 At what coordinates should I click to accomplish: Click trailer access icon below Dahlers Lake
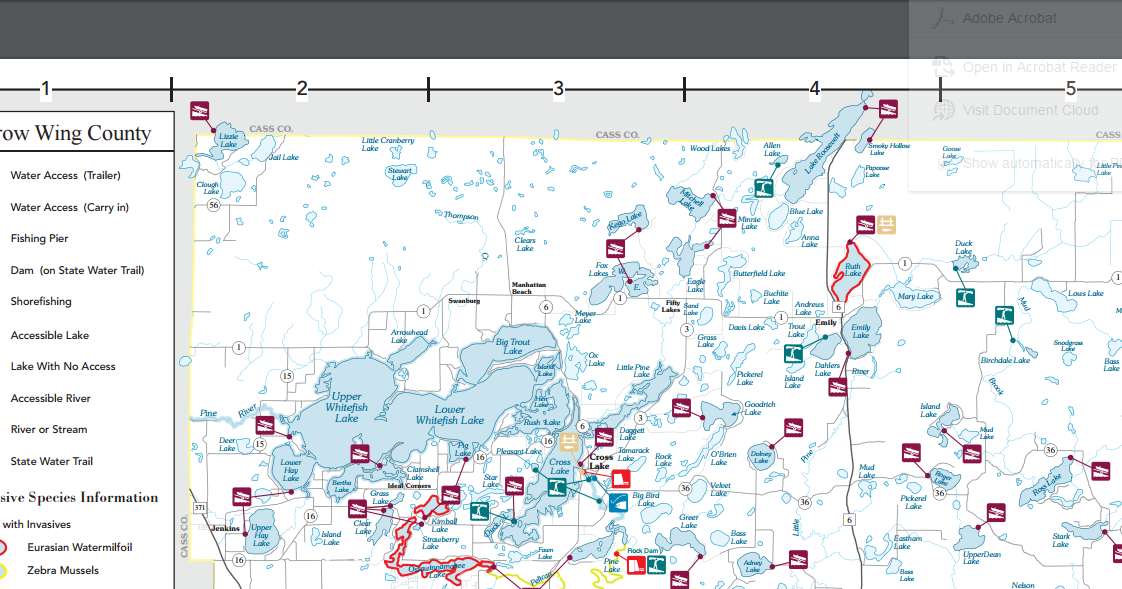pyautogui.click(x=837, y=387)
